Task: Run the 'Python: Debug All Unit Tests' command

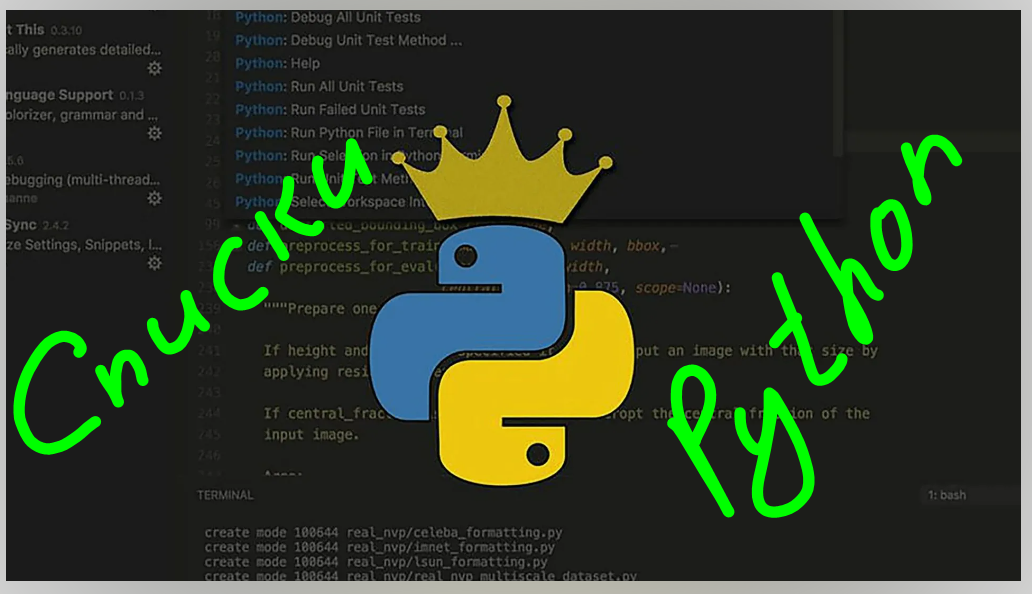Action: click(328, 17)
